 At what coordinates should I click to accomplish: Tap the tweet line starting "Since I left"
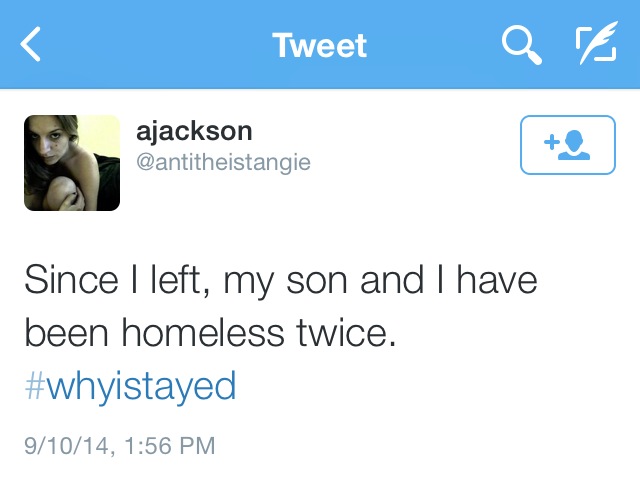[x=280, y=280]
